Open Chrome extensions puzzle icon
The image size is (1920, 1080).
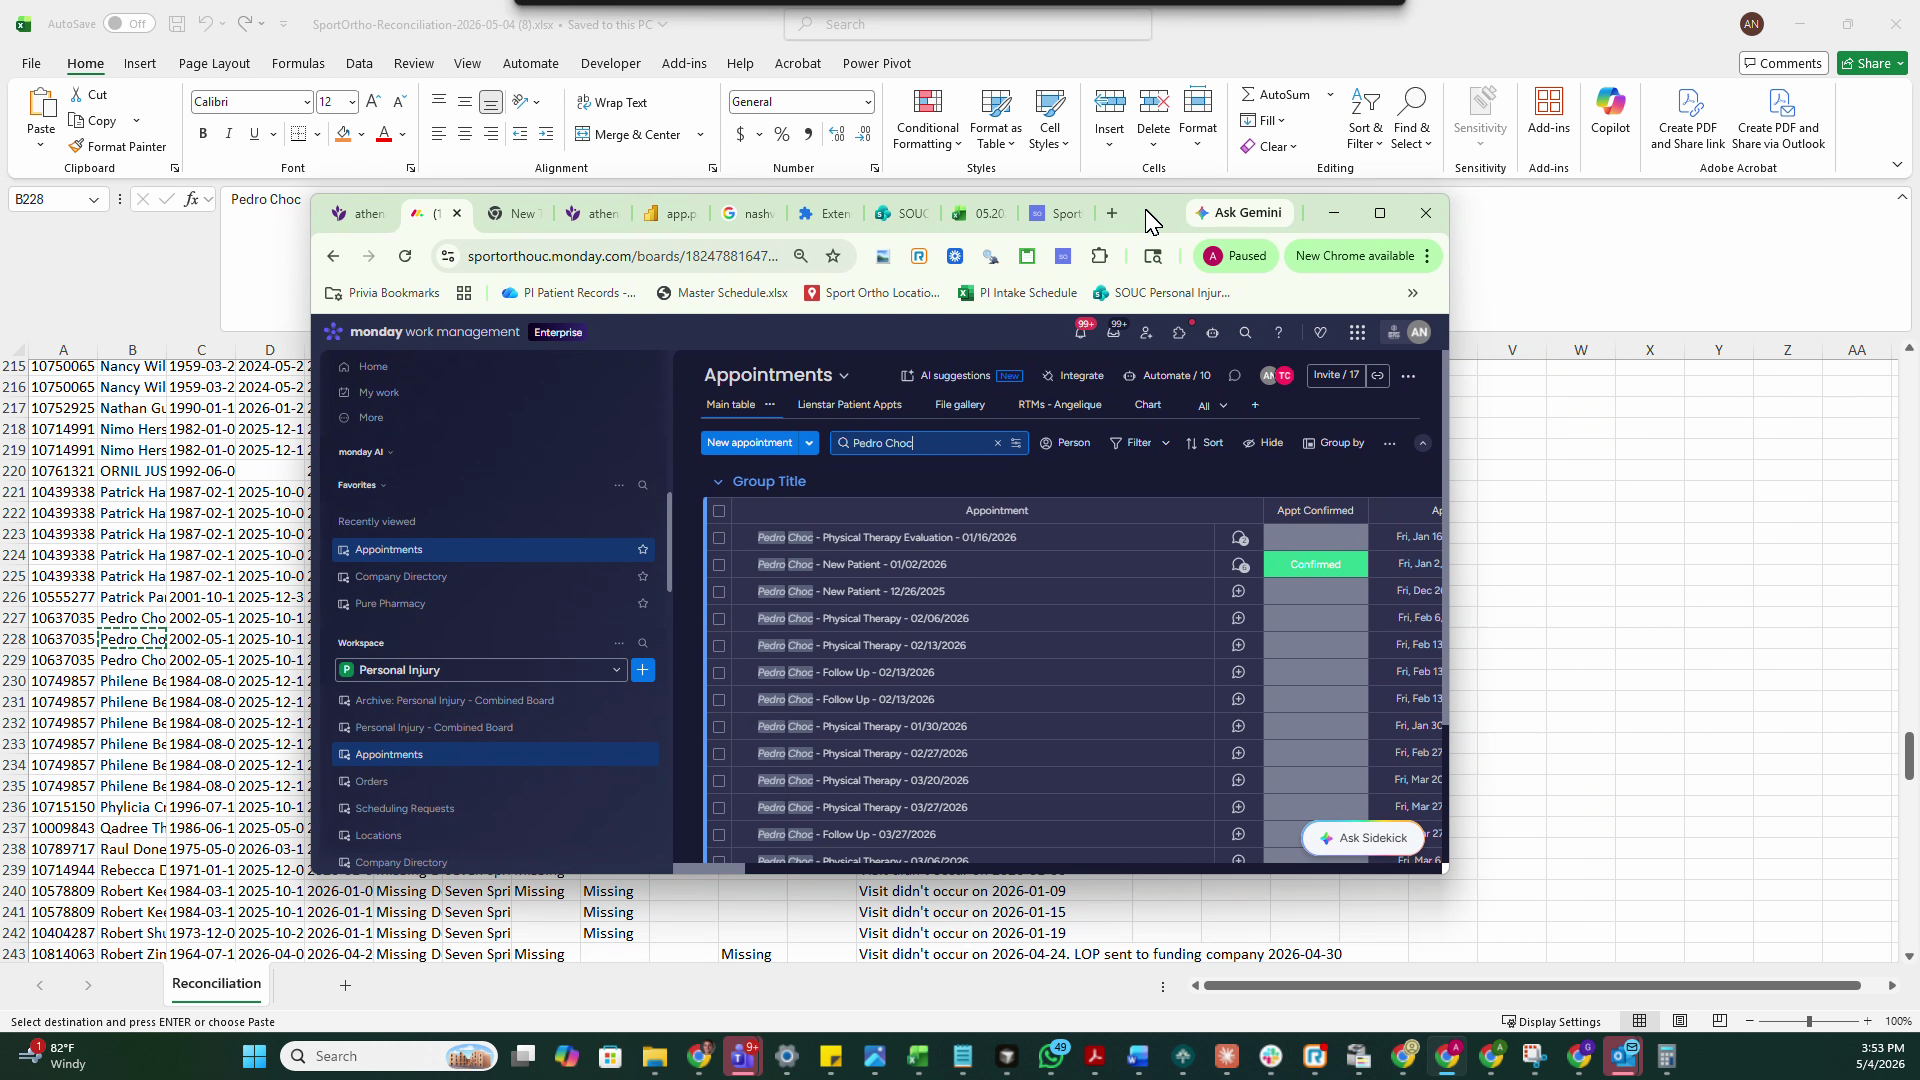point(1099,256)
